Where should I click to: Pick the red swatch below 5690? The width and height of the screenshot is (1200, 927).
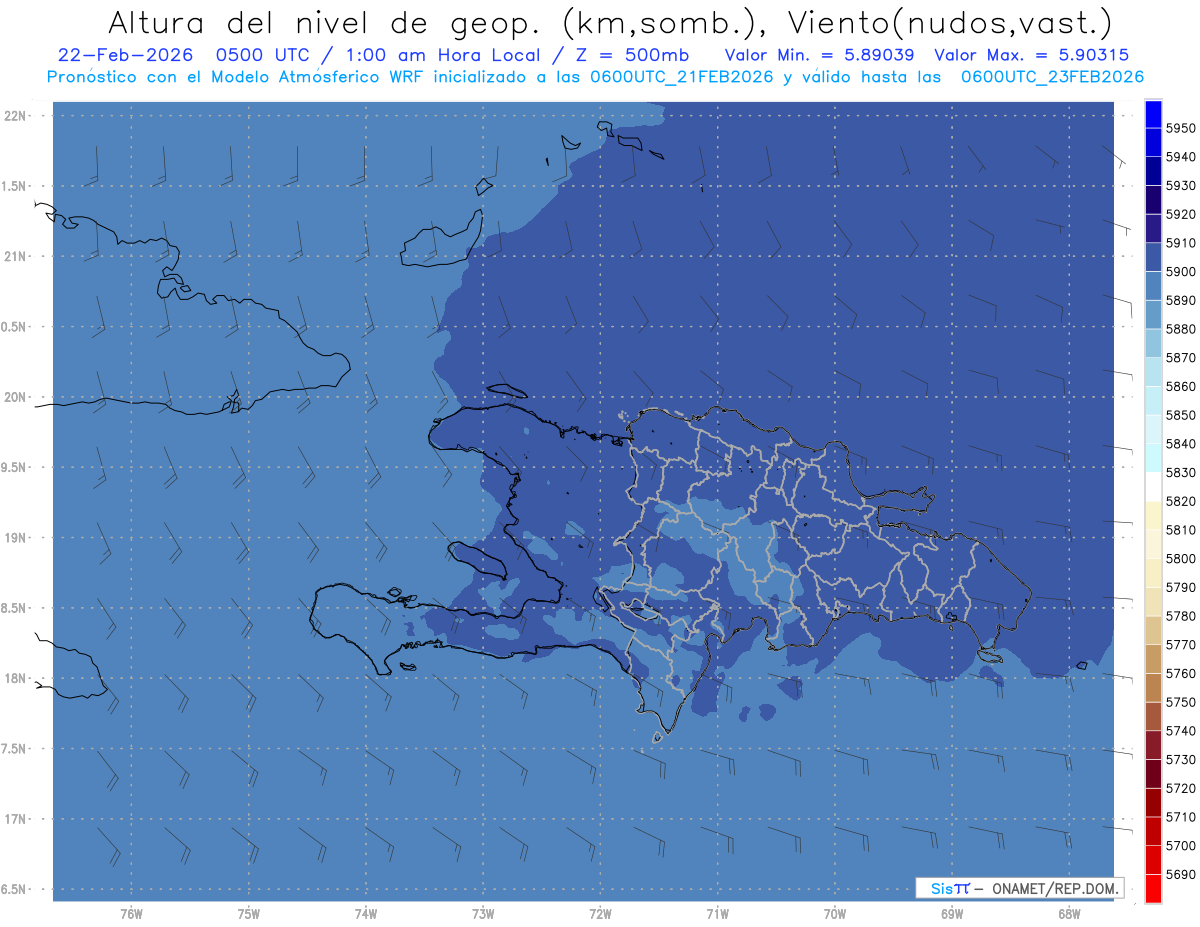click(x=1152, y=888)
